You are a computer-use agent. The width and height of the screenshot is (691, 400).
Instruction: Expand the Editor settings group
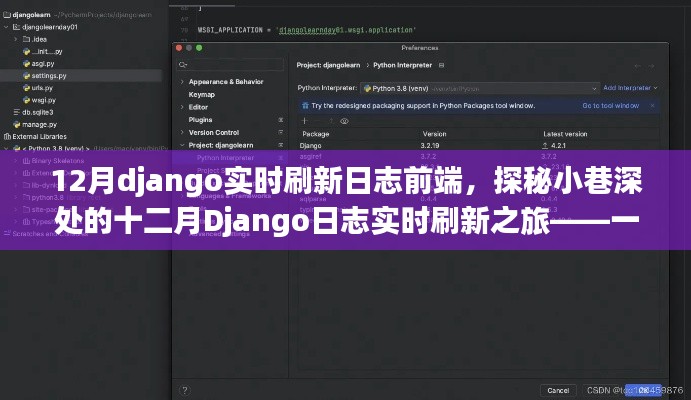click(182, 107)
